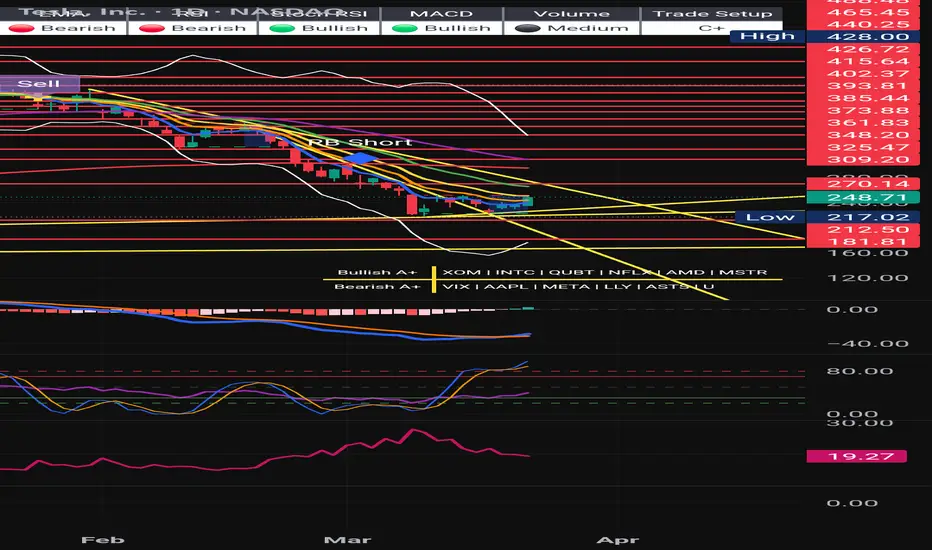The height and width of the screenshot is (550, 932).
Task: Click the 270.14 price level label
Action: pyautogui.click(x=863, y=184)
